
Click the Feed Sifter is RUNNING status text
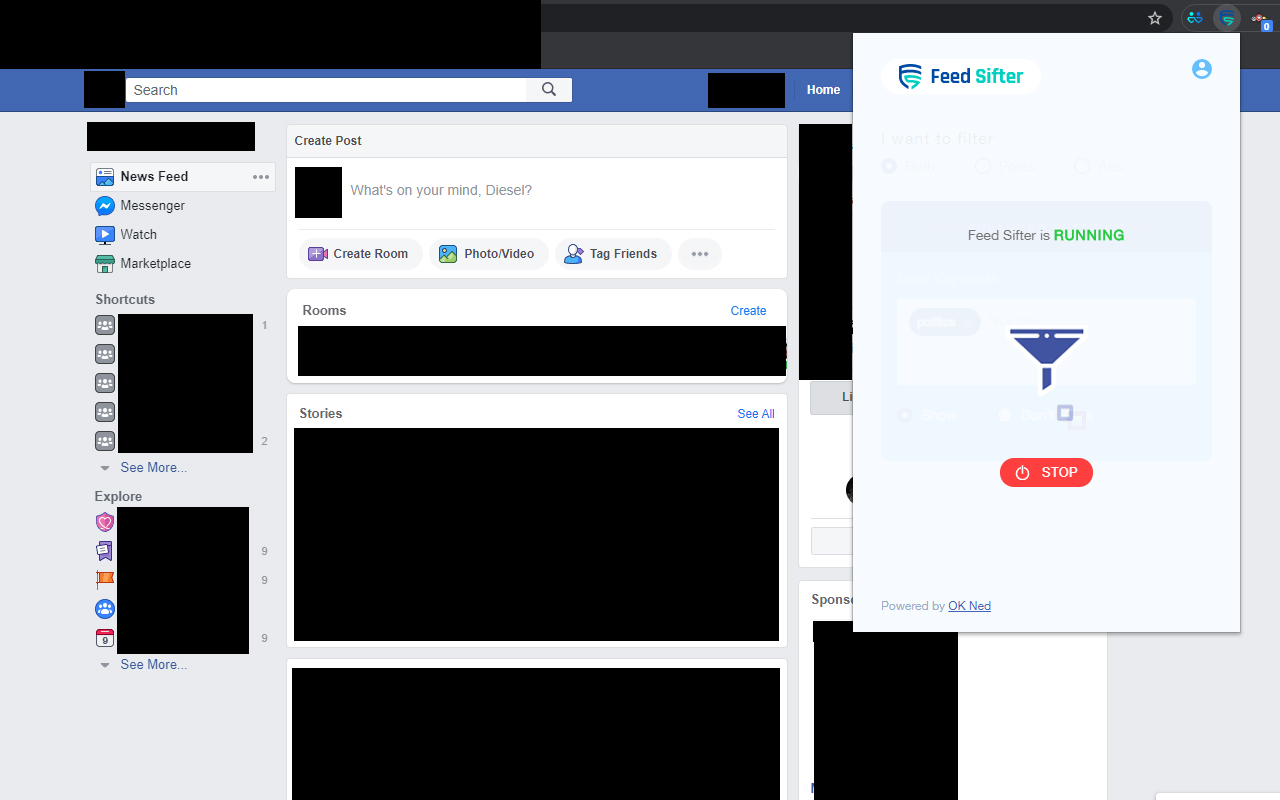pos(1046,236)
